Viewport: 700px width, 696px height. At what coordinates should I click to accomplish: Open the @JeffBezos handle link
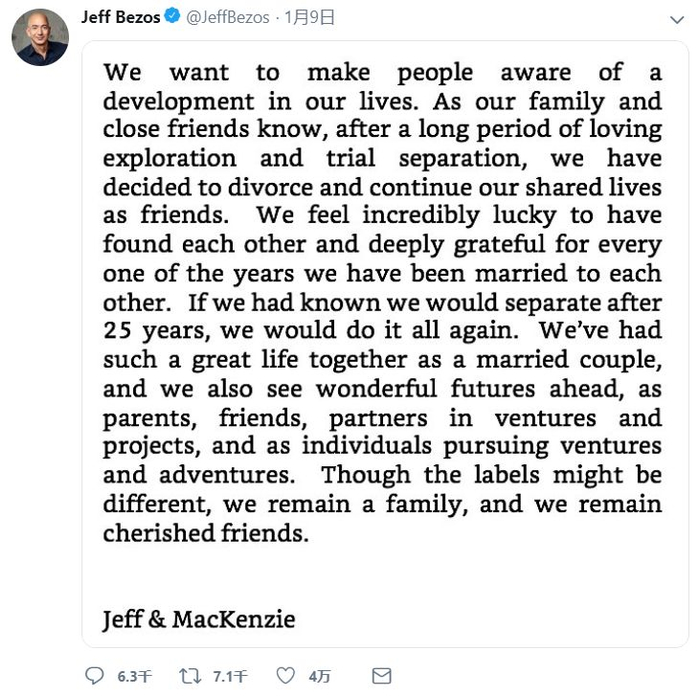click(228, 17)
